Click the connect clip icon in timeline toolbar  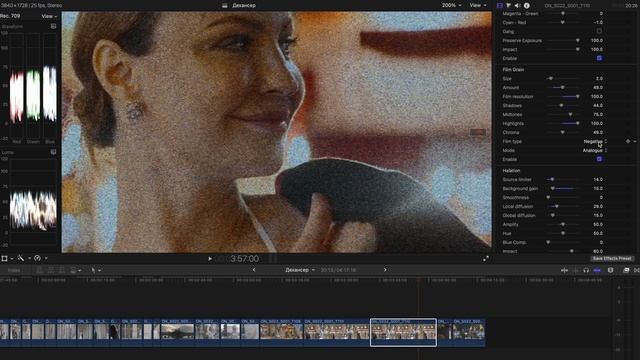pyautogui.click(x=40, y=270)
